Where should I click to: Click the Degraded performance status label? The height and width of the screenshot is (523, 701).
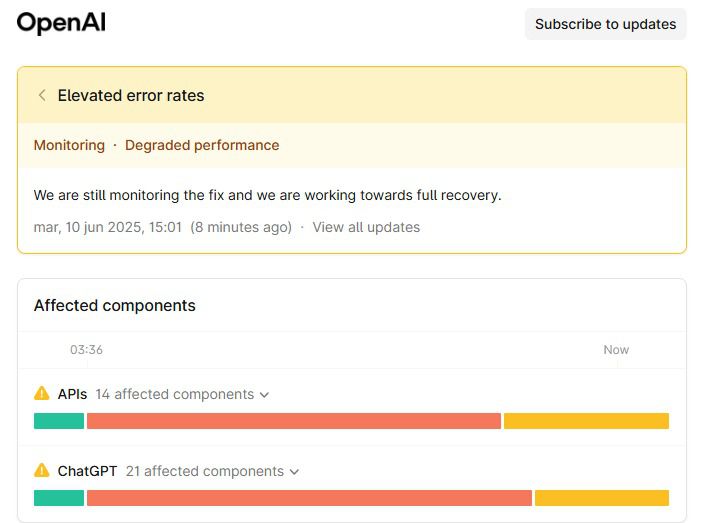click(x=202, y=145)
